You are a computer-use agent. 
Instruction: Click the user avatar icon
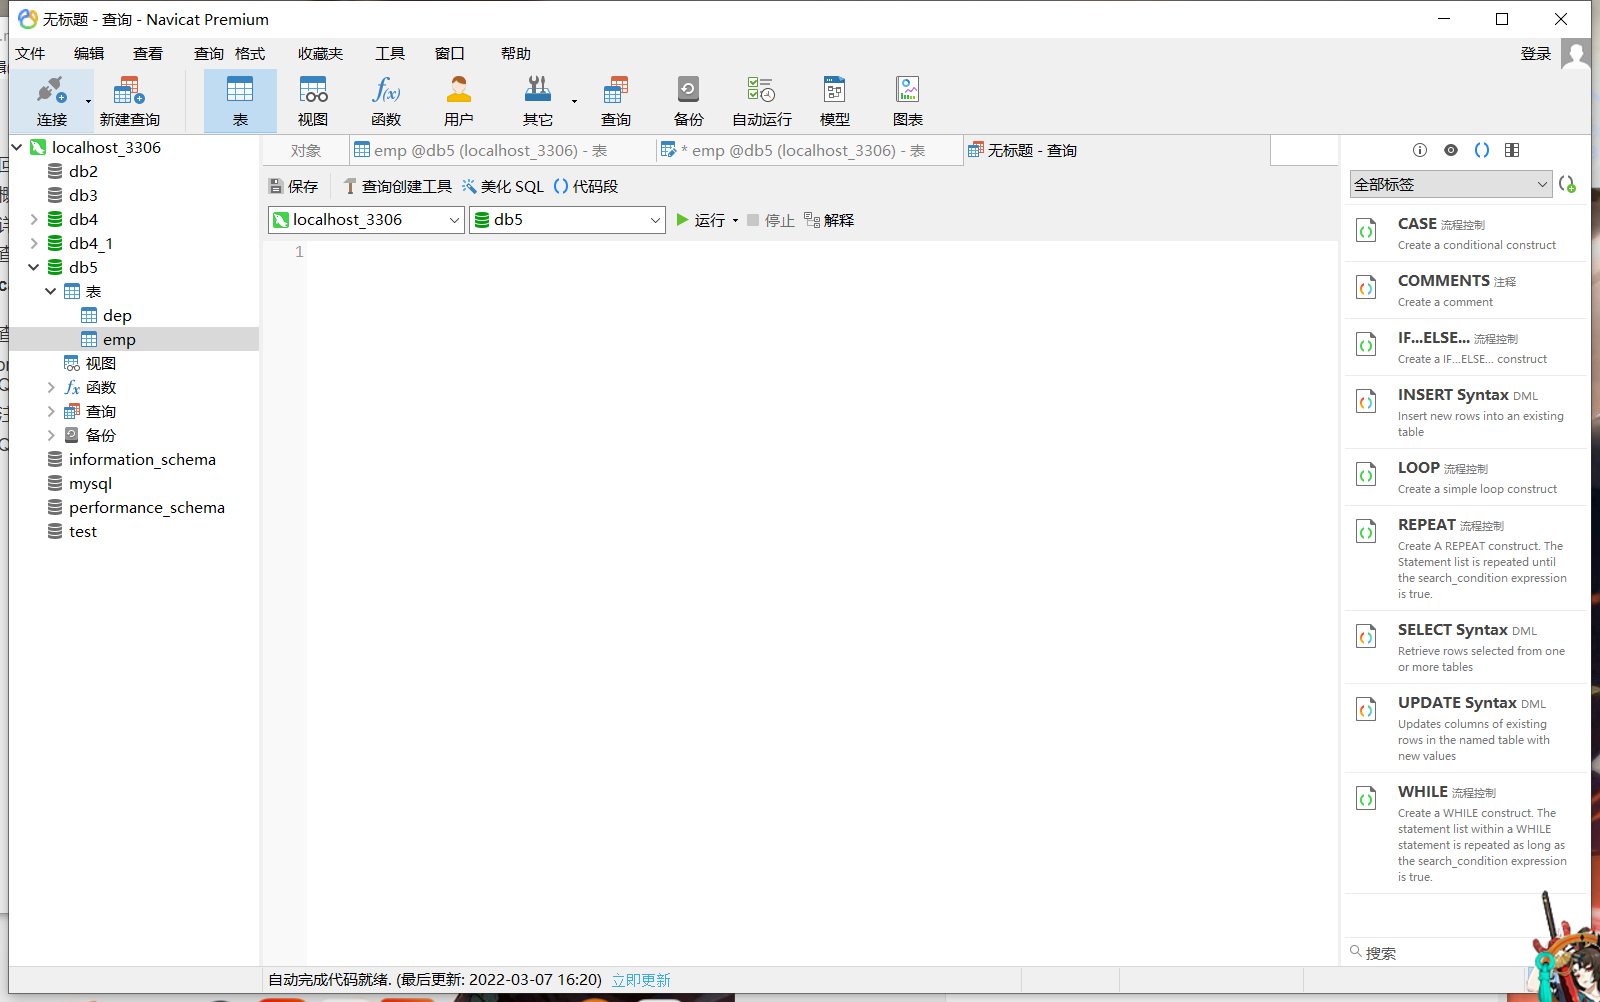1576,54
